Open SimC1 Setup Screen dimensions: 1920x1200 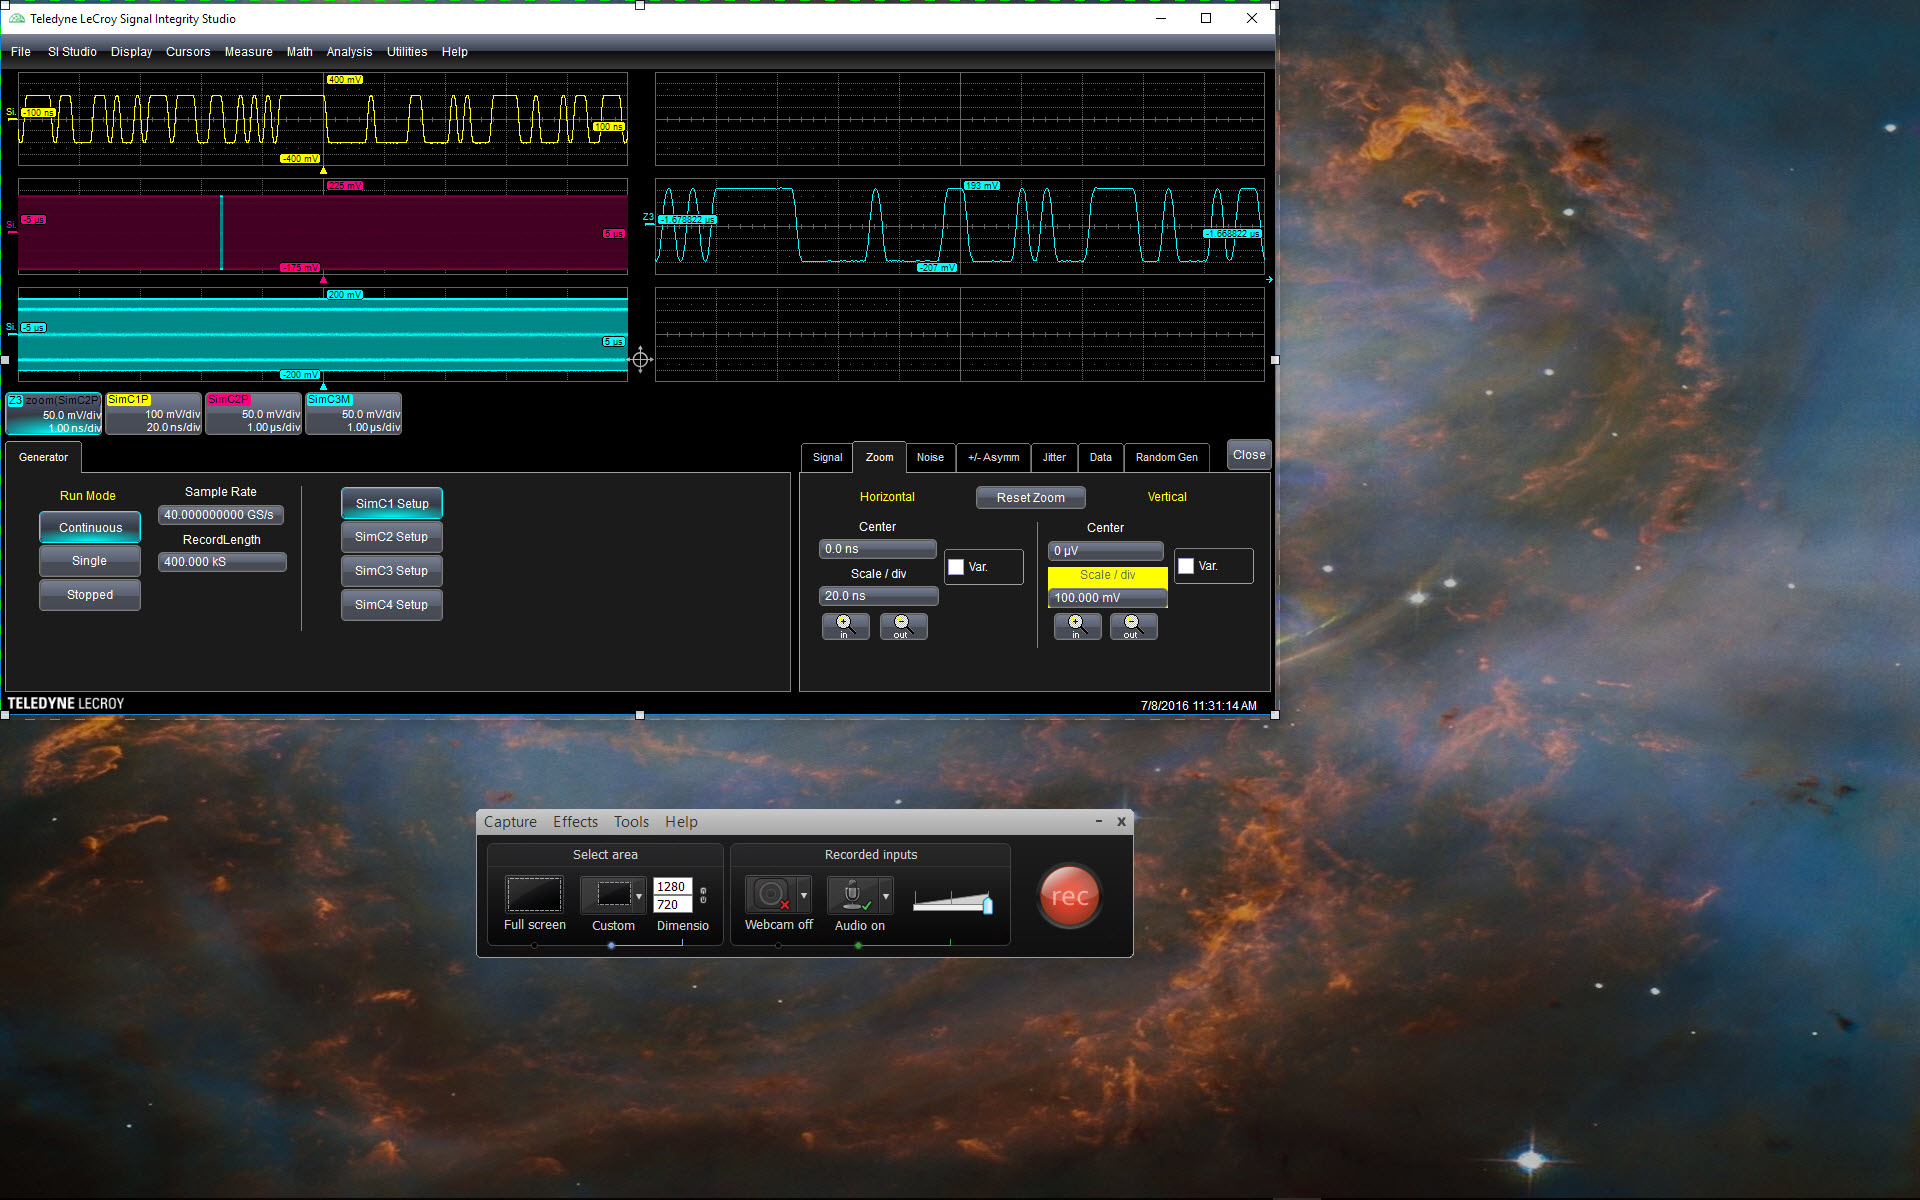(392, 503)
